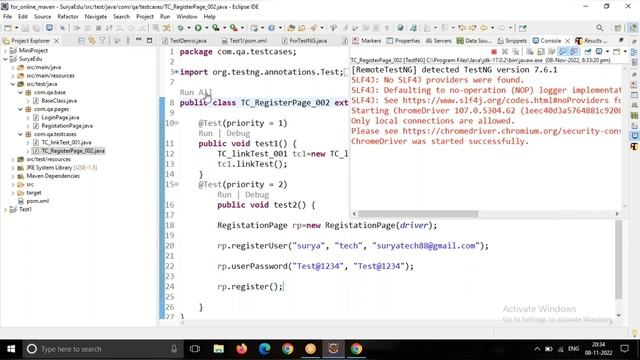Click the Project Explorer filter icon
640x360 pixels.
pyautogui.click(x=102, y=41)
